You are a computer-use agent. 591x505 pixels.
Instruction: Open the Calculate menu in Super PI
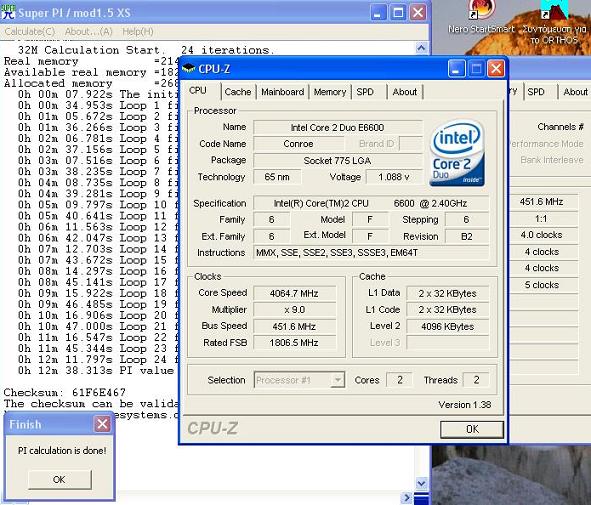coord(30,32)
